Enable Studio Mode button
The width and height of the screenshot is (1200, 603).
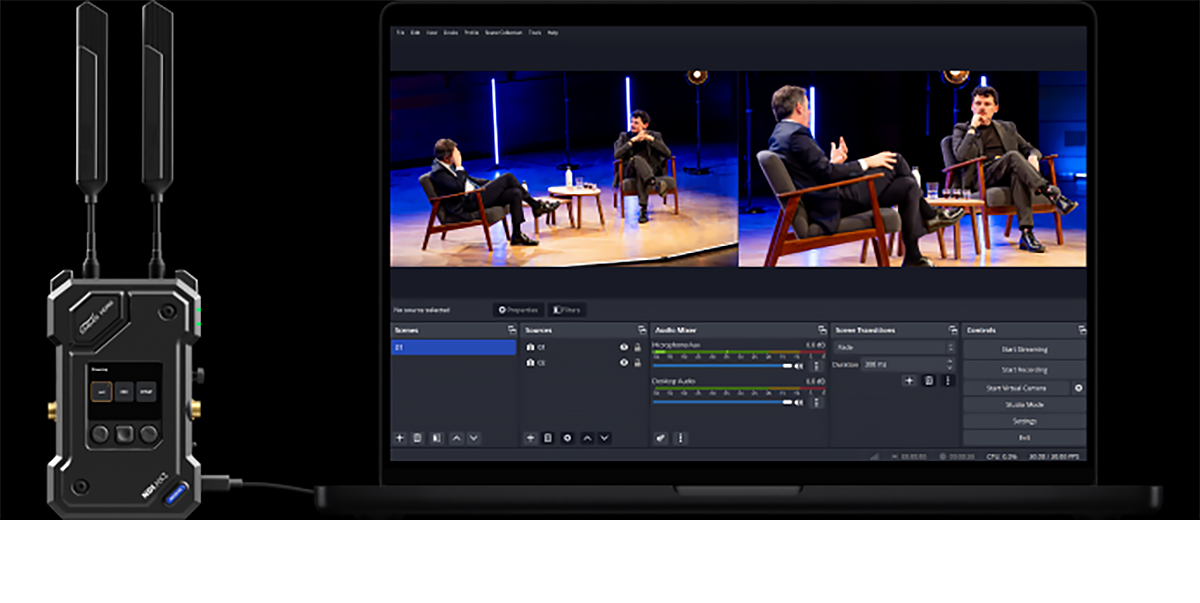[1024, 405]
